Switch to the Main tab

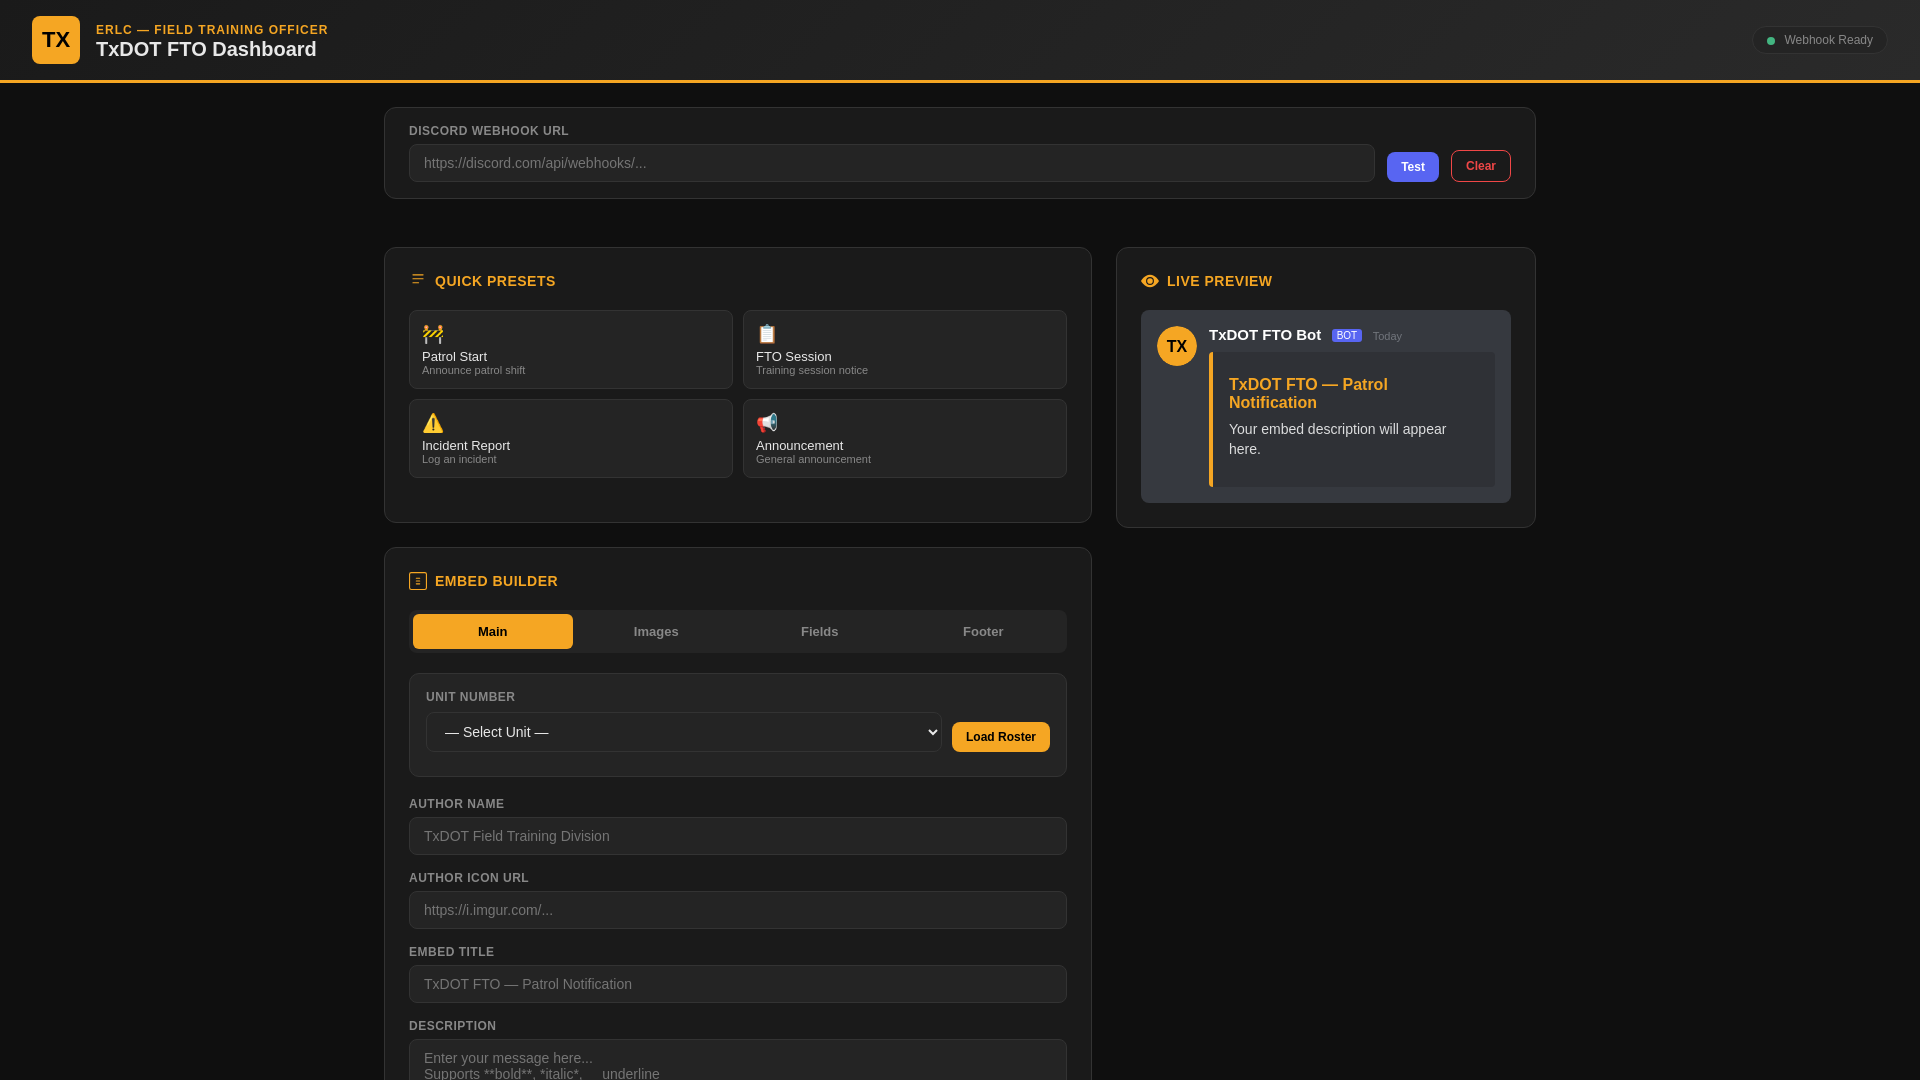coord(493,632)
